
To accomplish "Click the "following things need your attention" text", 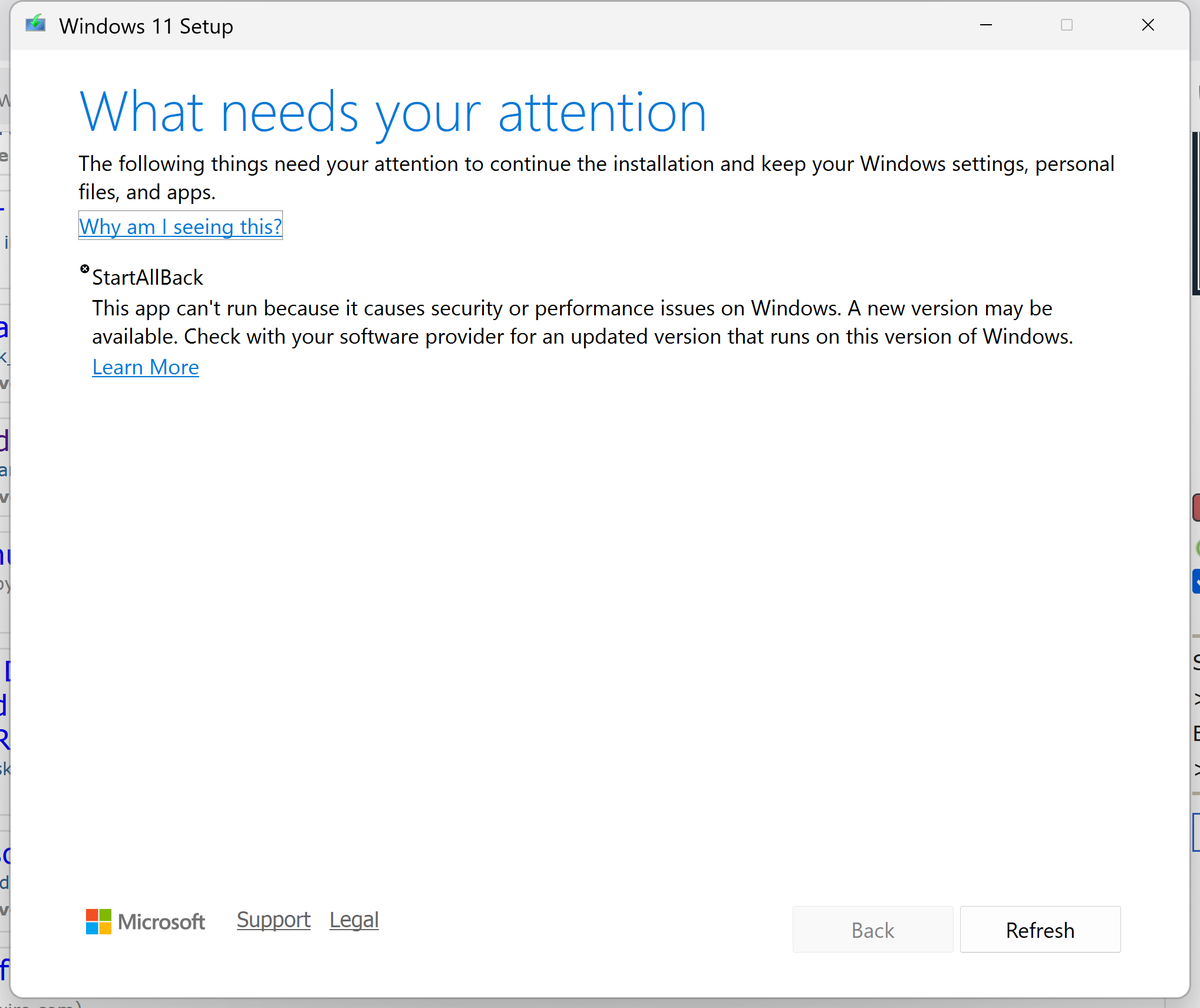I will [597, 177].
